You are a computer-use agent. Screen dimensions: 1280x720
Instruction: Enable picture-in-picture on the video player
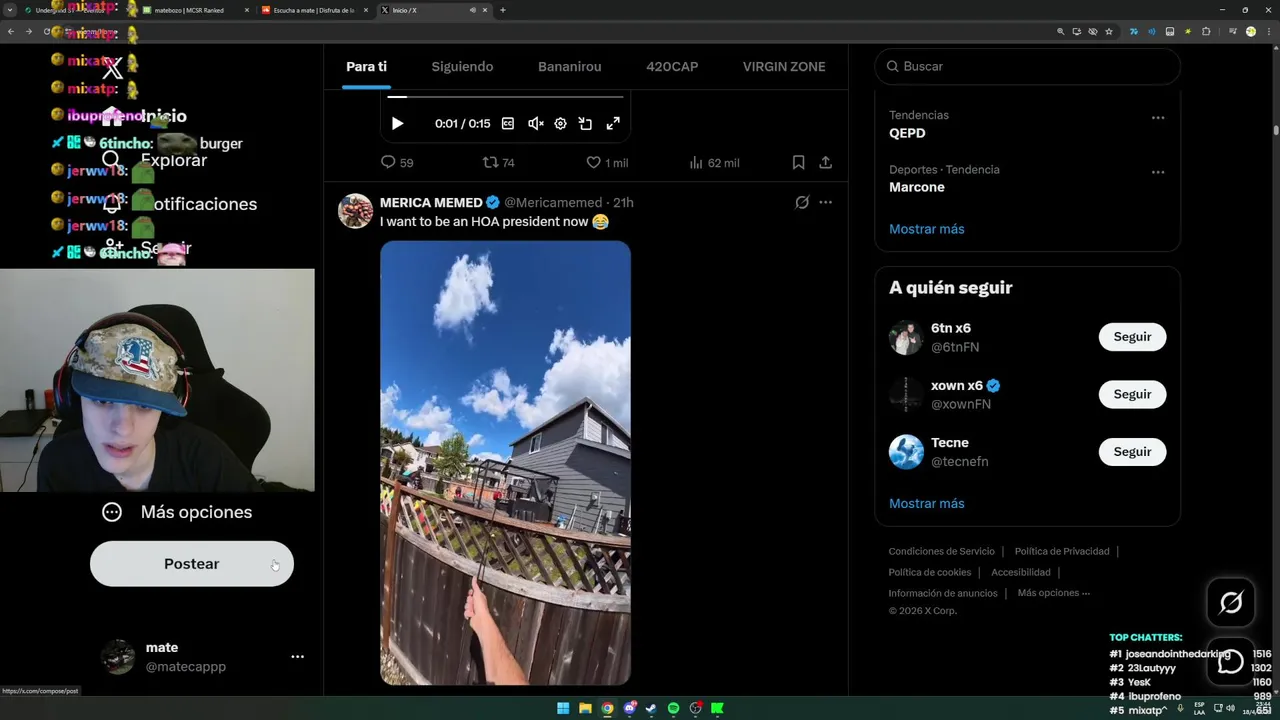586,123
